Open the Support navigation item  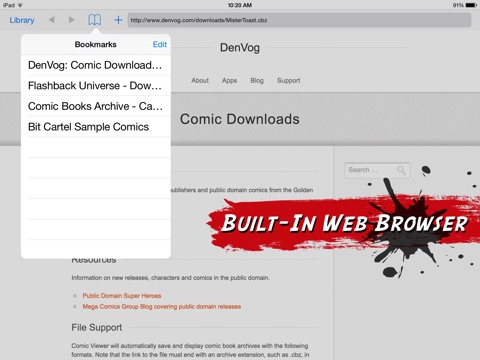pyautogui.click(x=289, y=80)
